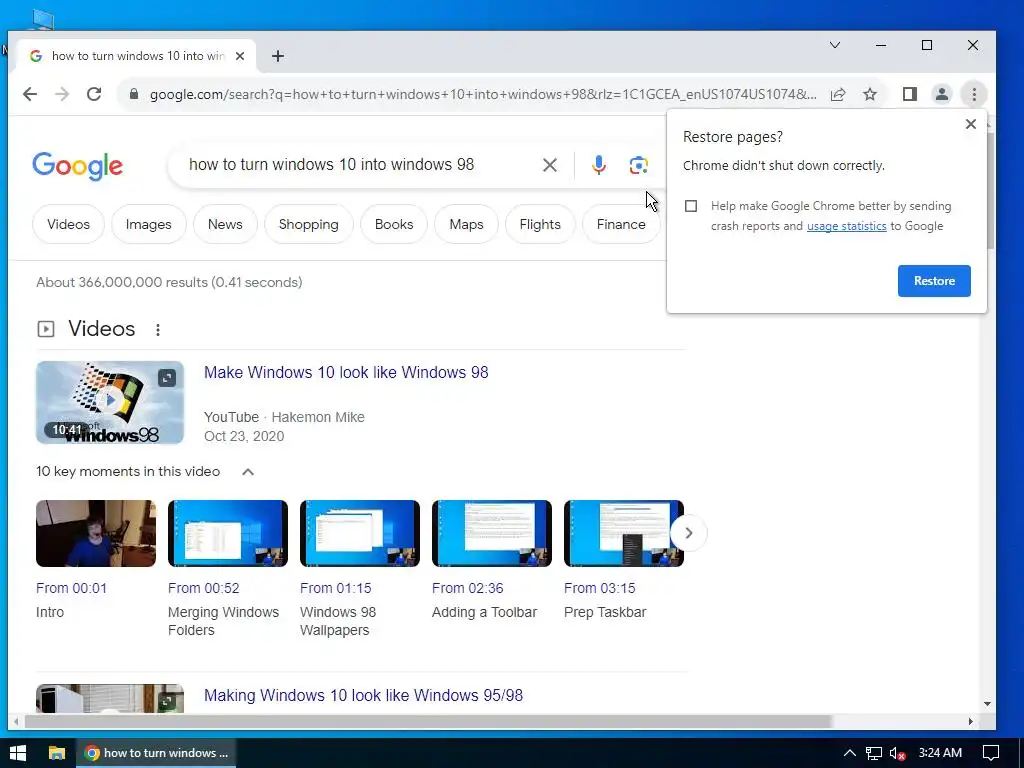1024x768 pixels.
Task: Click the vertical scrollbar thumb
Action: coord(989,189)
